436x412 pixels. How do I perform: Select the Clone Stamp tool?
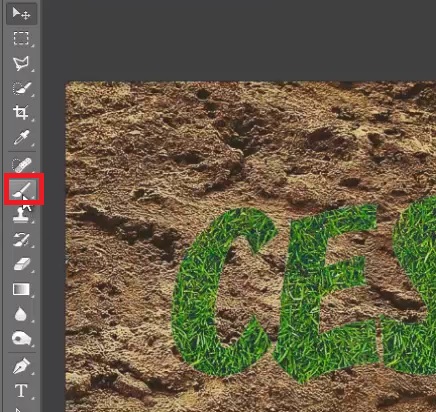tap(21, 214)
